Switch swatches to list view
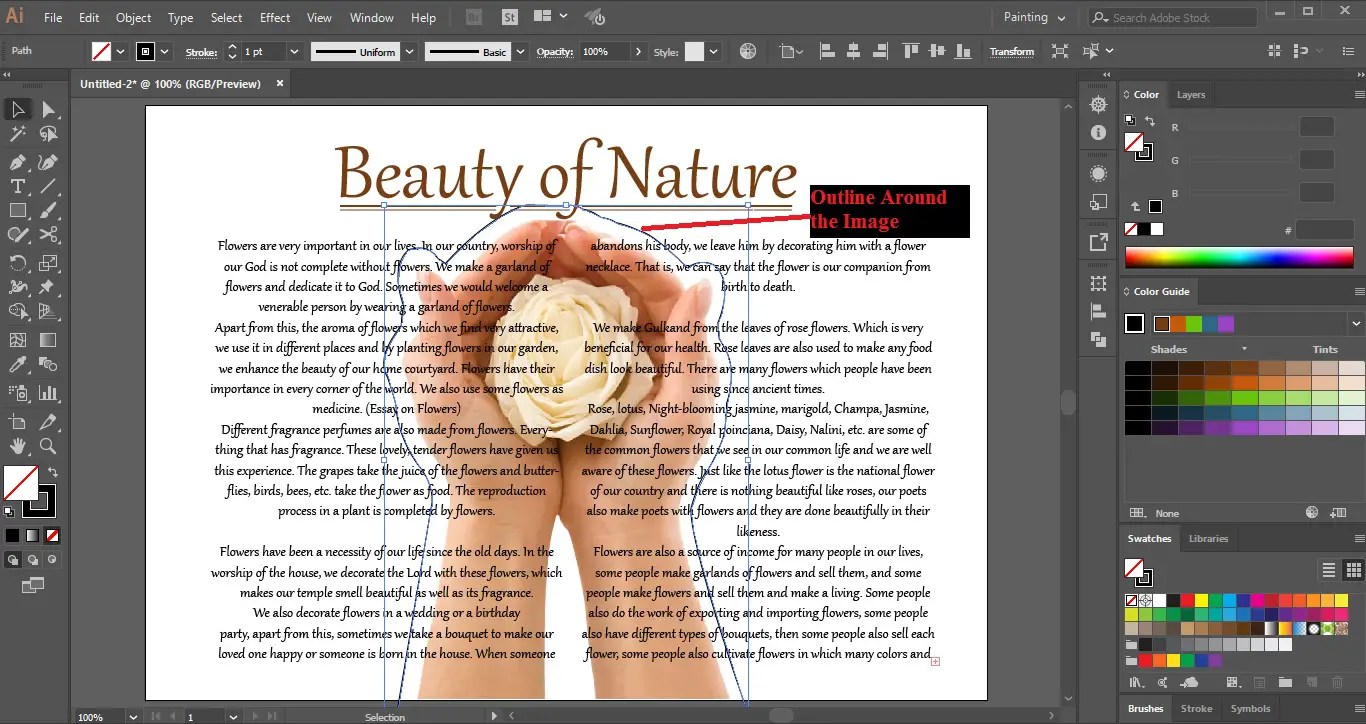Image resolution: width=1366 pixels, height=724 pixels. point(1329,570)
